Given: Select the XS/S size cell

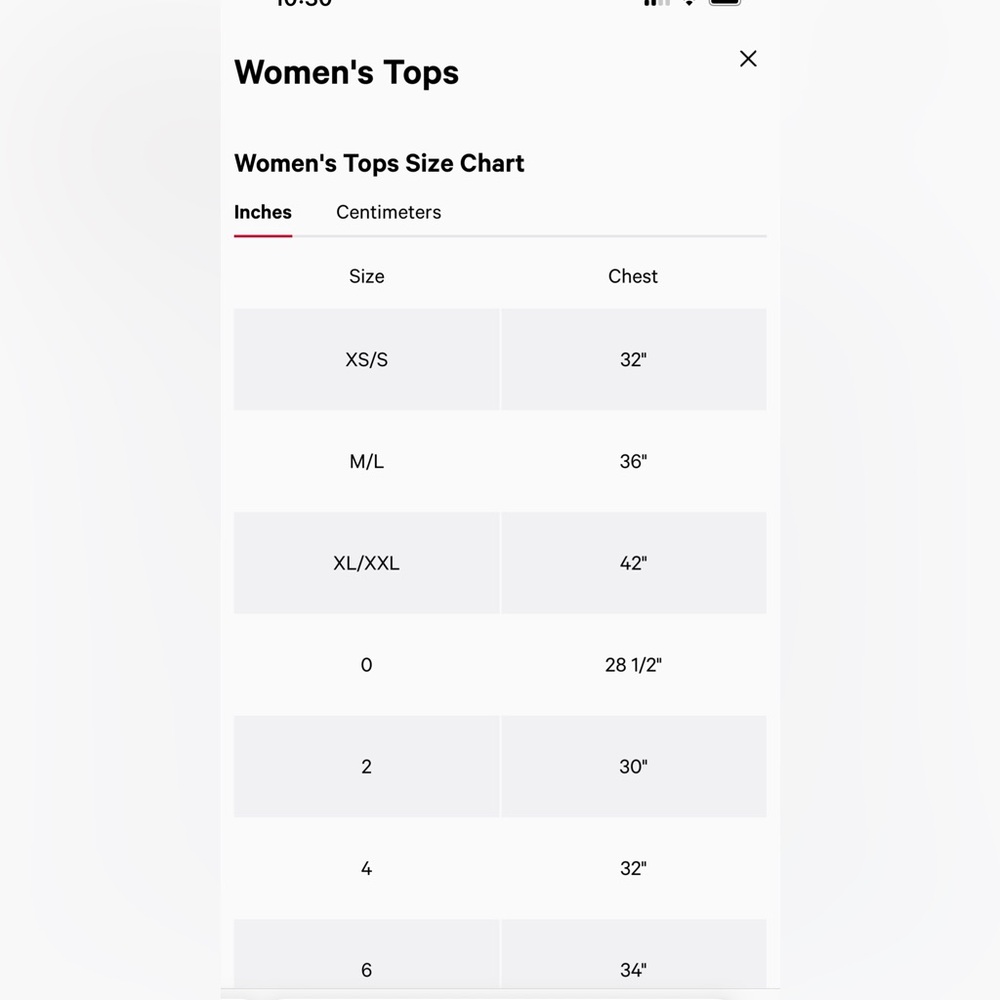Looking at the screenshot, I should (x=366, y=359).
